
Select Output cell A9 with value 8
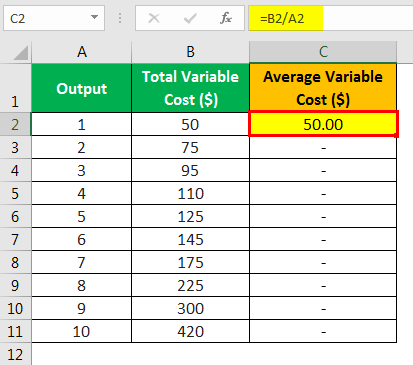[82, 285]
